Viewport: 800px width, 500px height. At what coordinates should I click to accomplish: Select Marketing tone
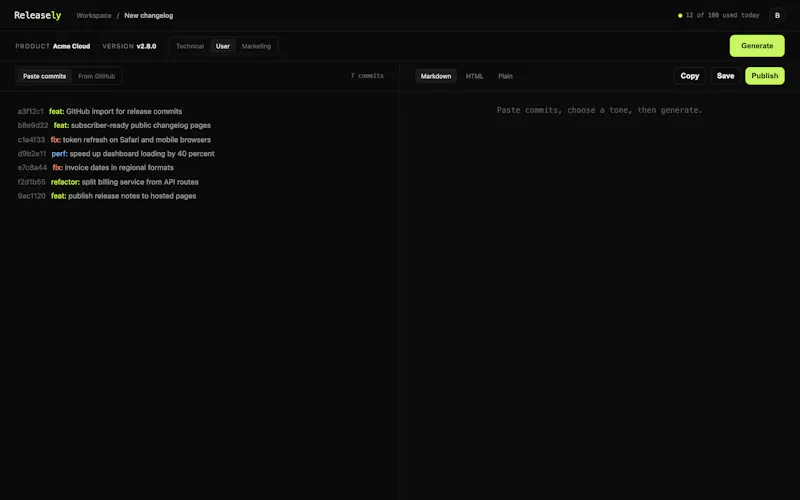coord(256,46)
